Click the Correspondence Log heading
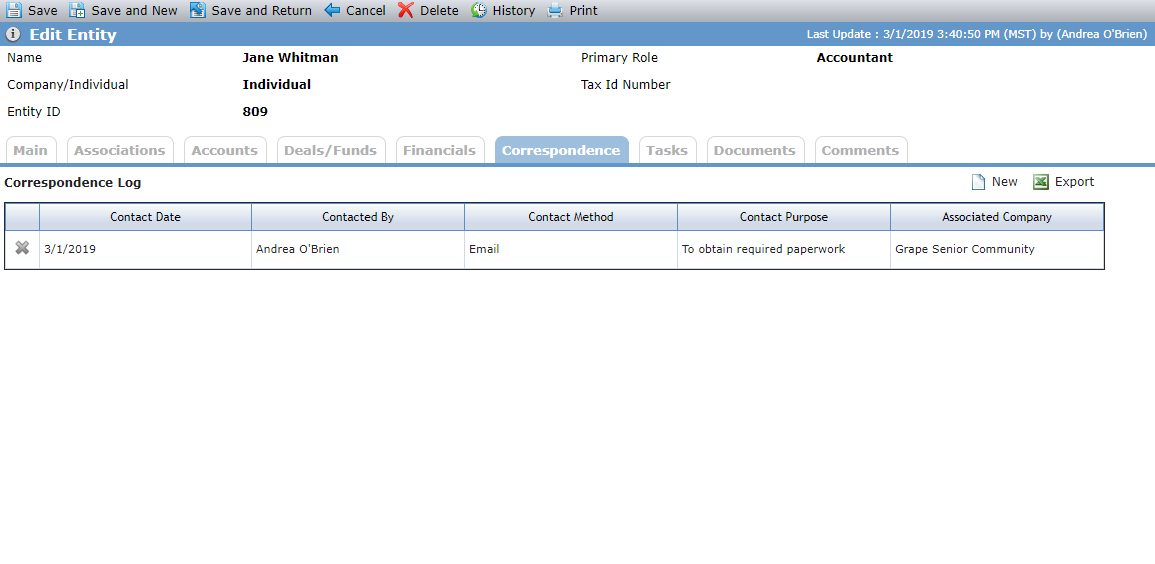Viewport: 1155px width, 564px height. click(x=73, y=182)
